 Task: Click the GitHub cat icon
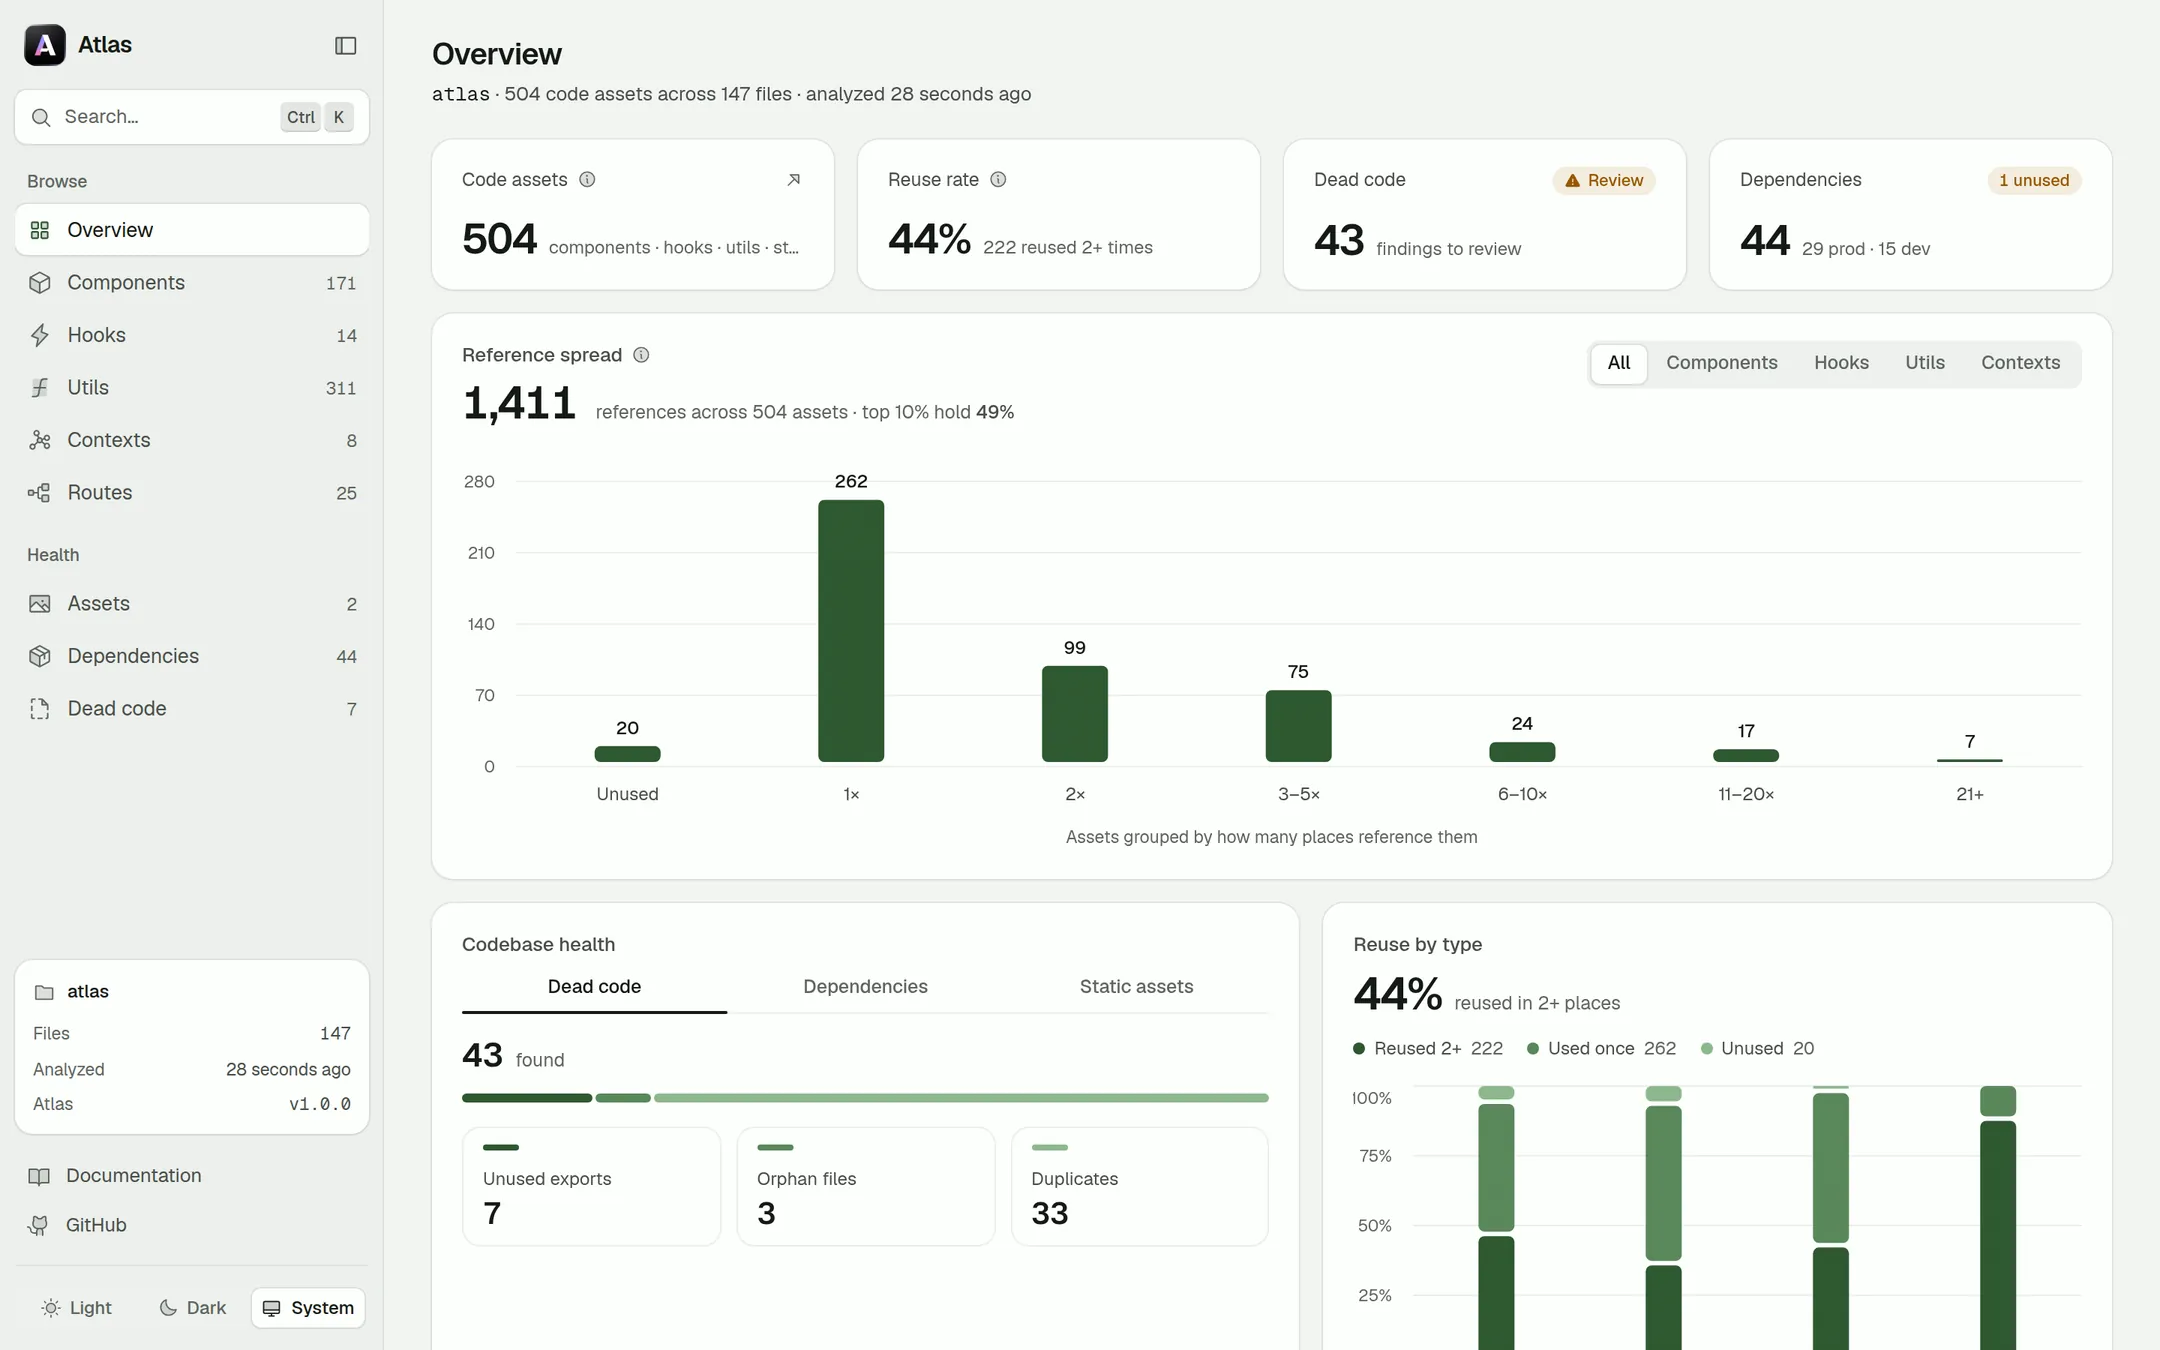click(39, 1225)
